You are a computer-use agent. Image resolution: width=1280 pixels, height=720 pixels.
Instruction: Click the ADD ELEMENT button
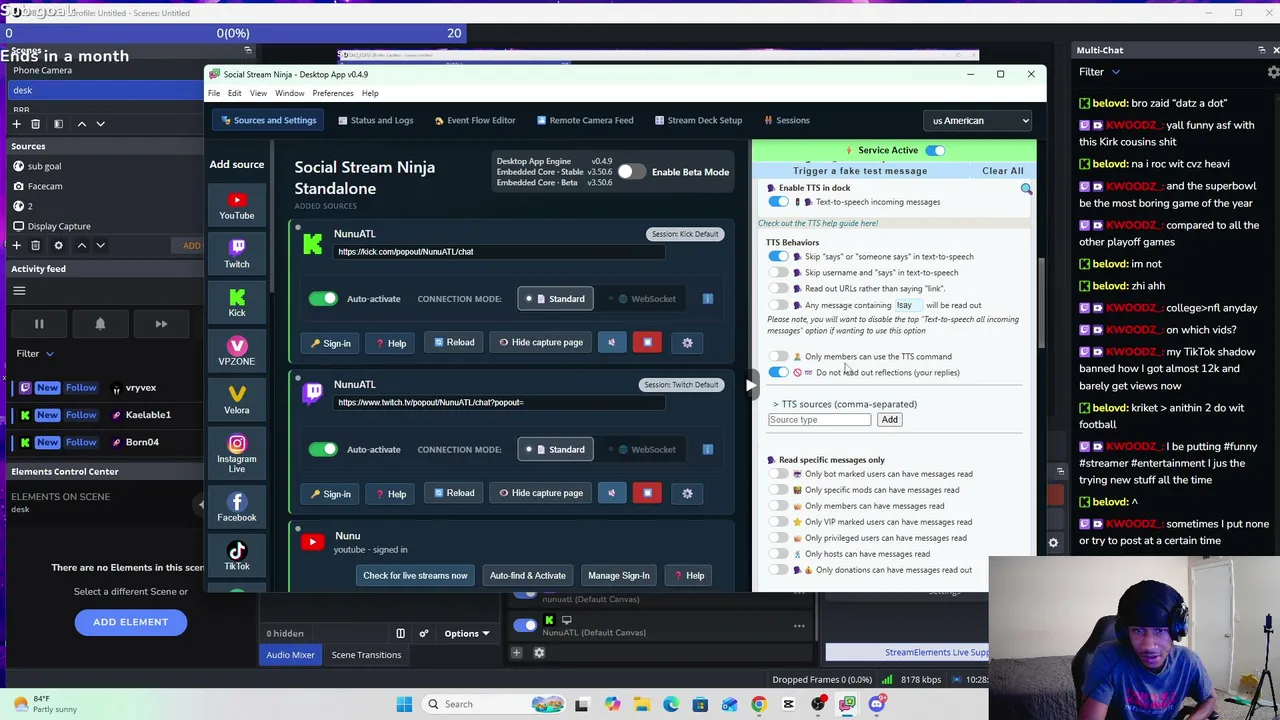[x=130, y=622]
